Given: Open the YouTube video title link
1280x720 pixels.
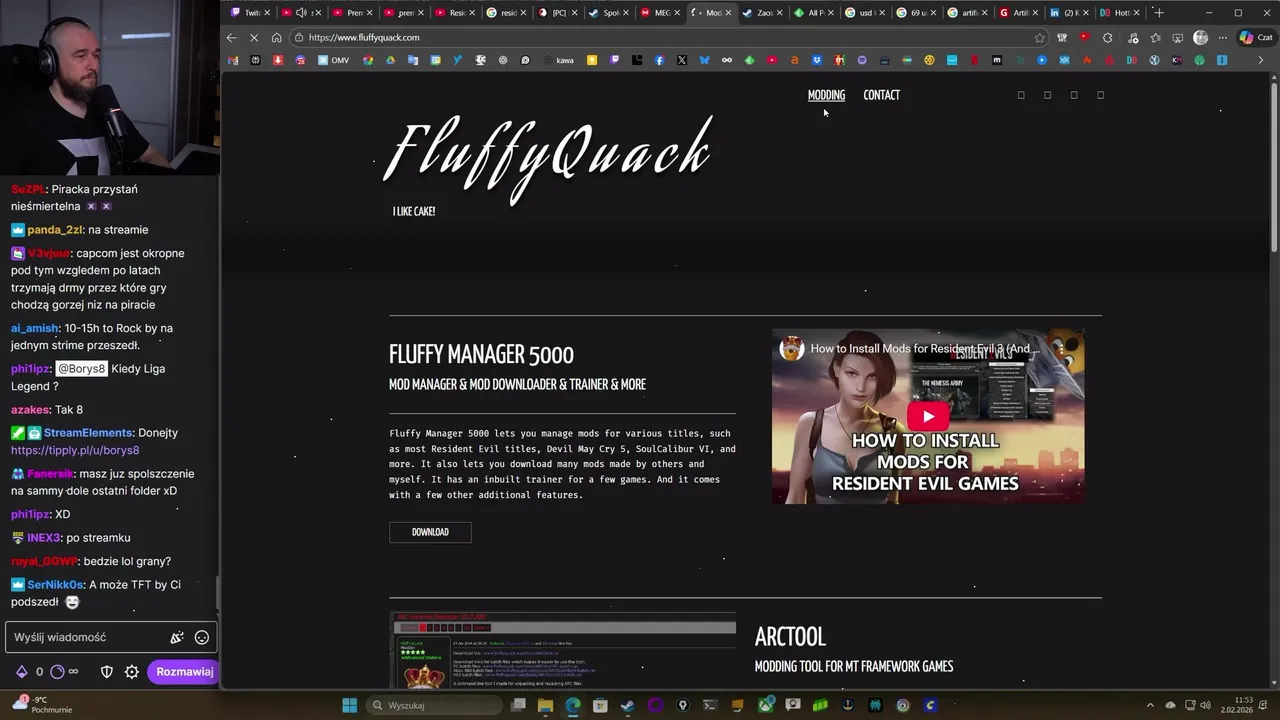Looking at the screenshot, I should pos(925,349).
